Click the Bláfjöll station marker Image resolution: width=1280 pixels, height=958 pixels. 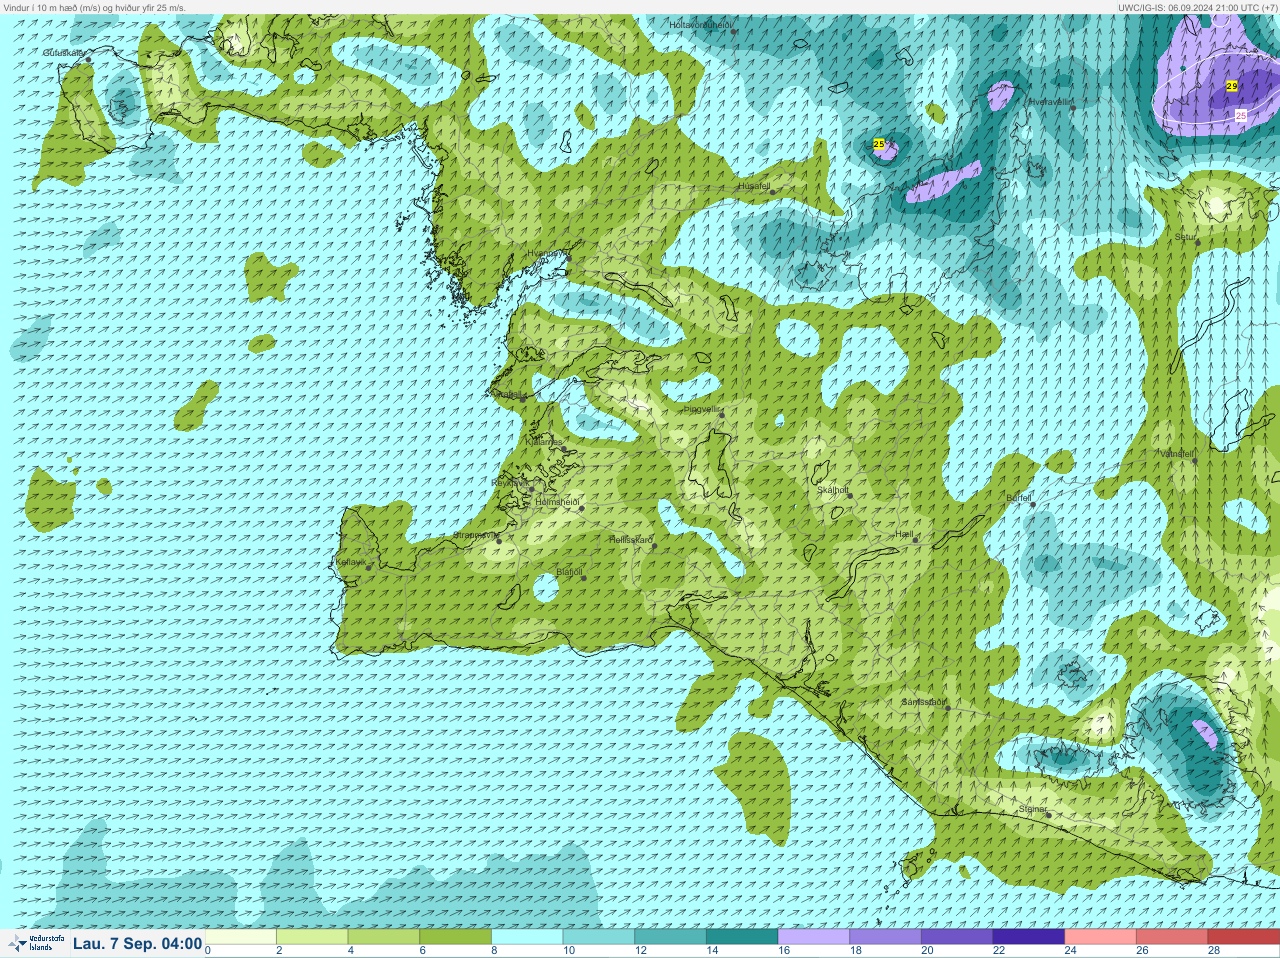pyautogui.click(x=584, y=578)
